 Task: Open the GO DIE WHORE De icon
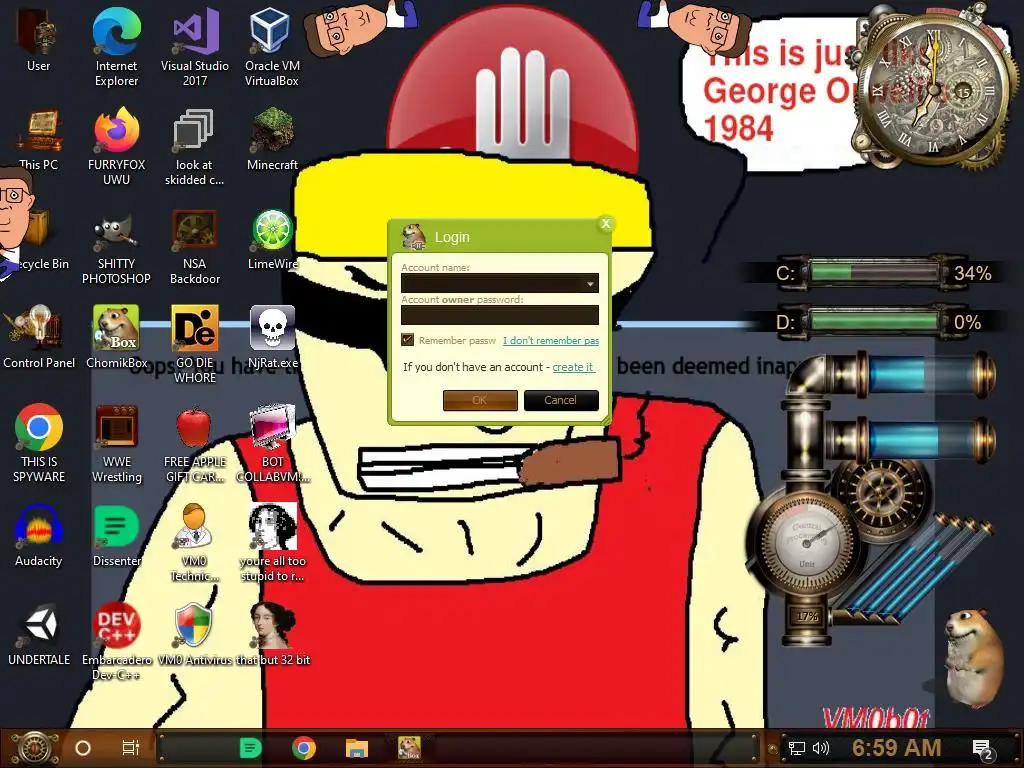coord(195,344)
